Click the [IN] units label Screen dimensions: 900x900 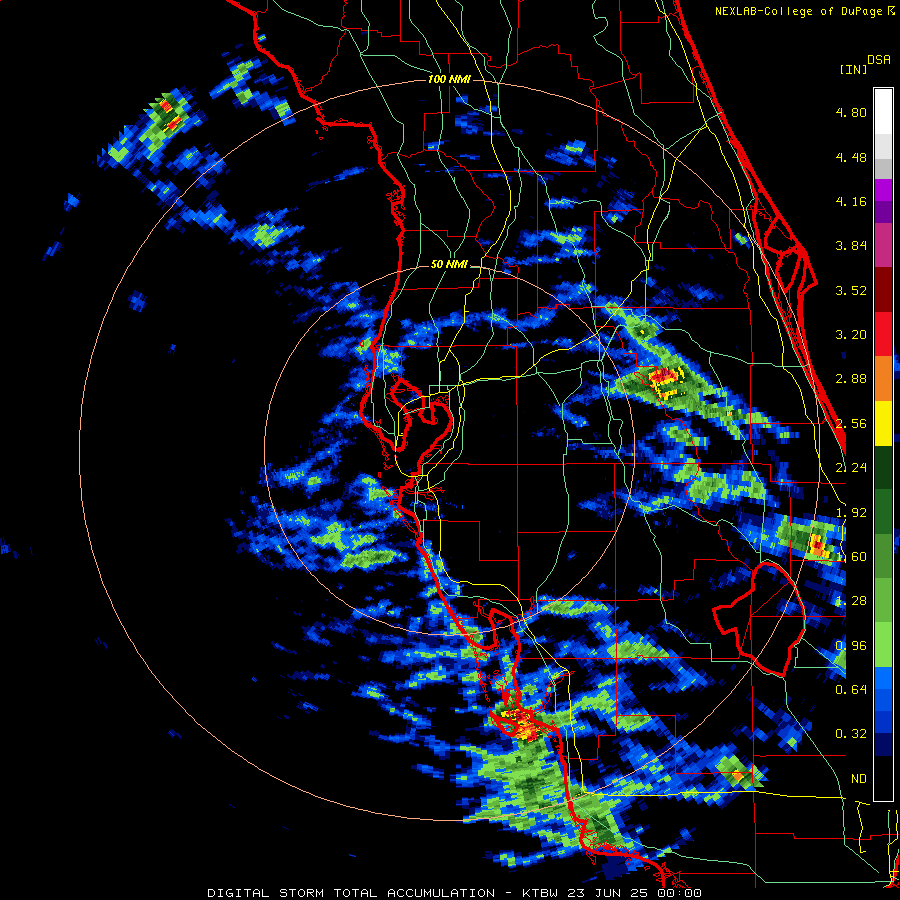pos(853,69)
